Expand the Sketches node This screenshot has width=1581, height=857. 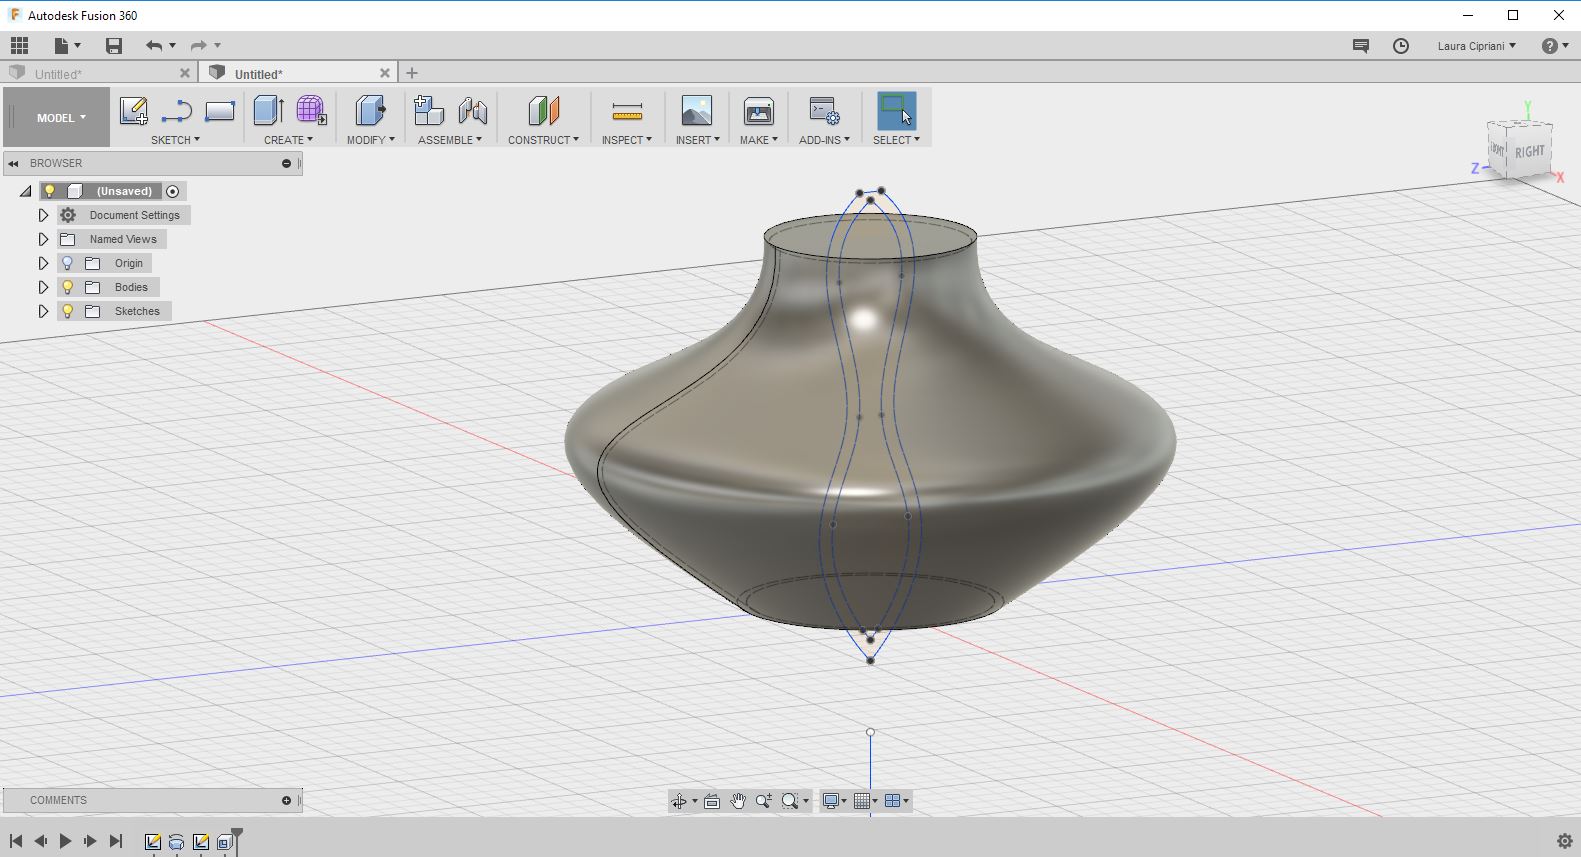tap(43, 311)
